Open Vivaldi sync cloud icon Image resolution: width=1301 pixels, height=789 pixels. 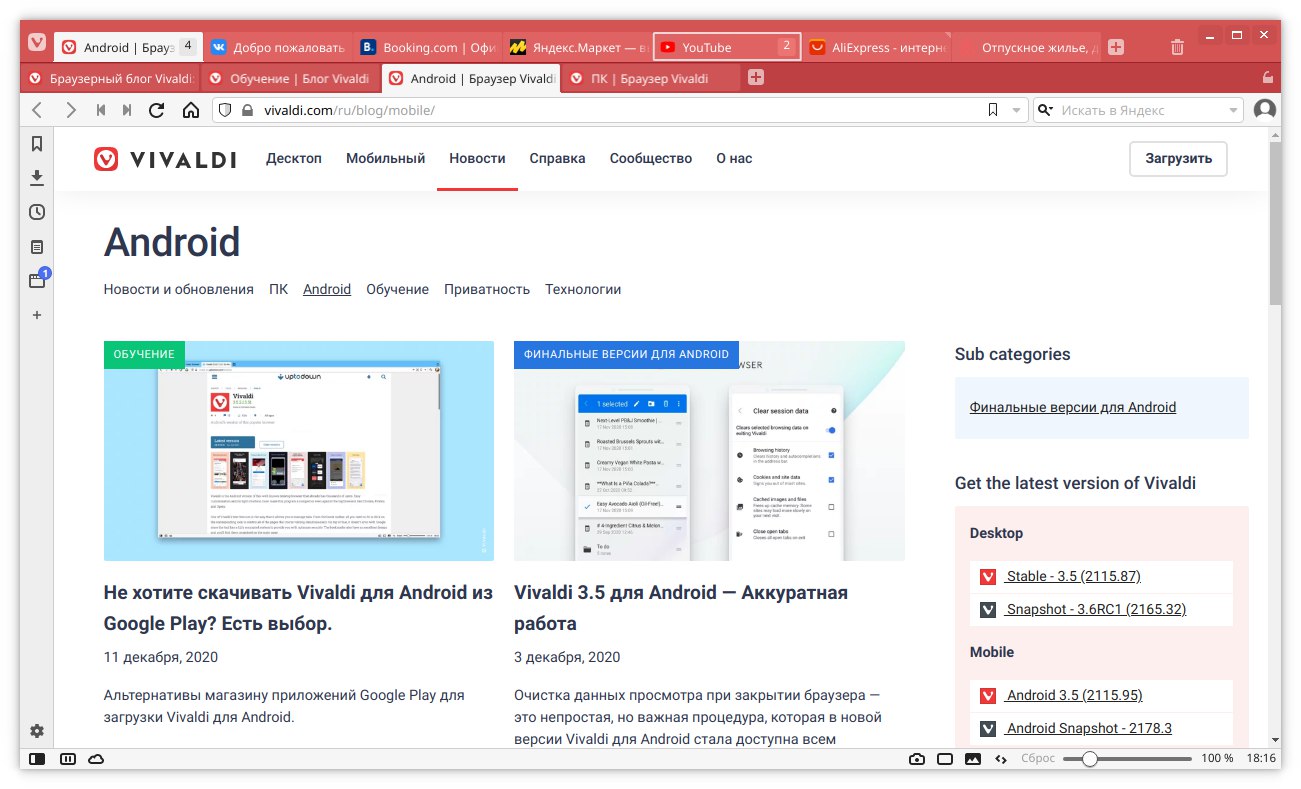tap(96, 759)
